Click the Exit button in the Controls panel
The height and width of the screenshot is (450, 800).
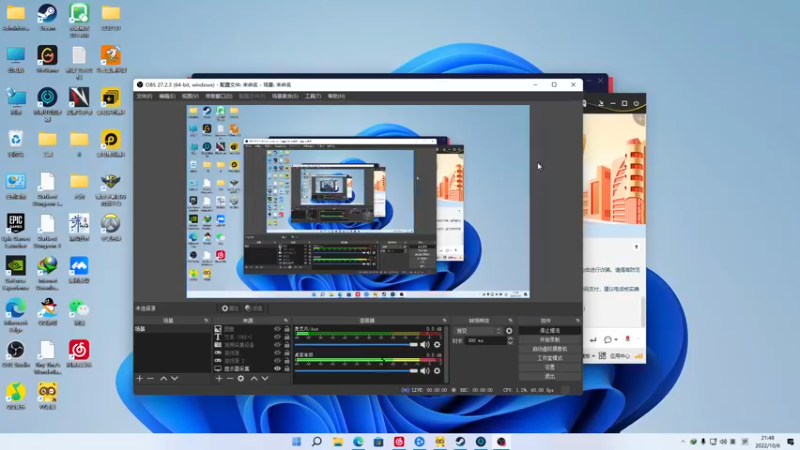[549, 377]
